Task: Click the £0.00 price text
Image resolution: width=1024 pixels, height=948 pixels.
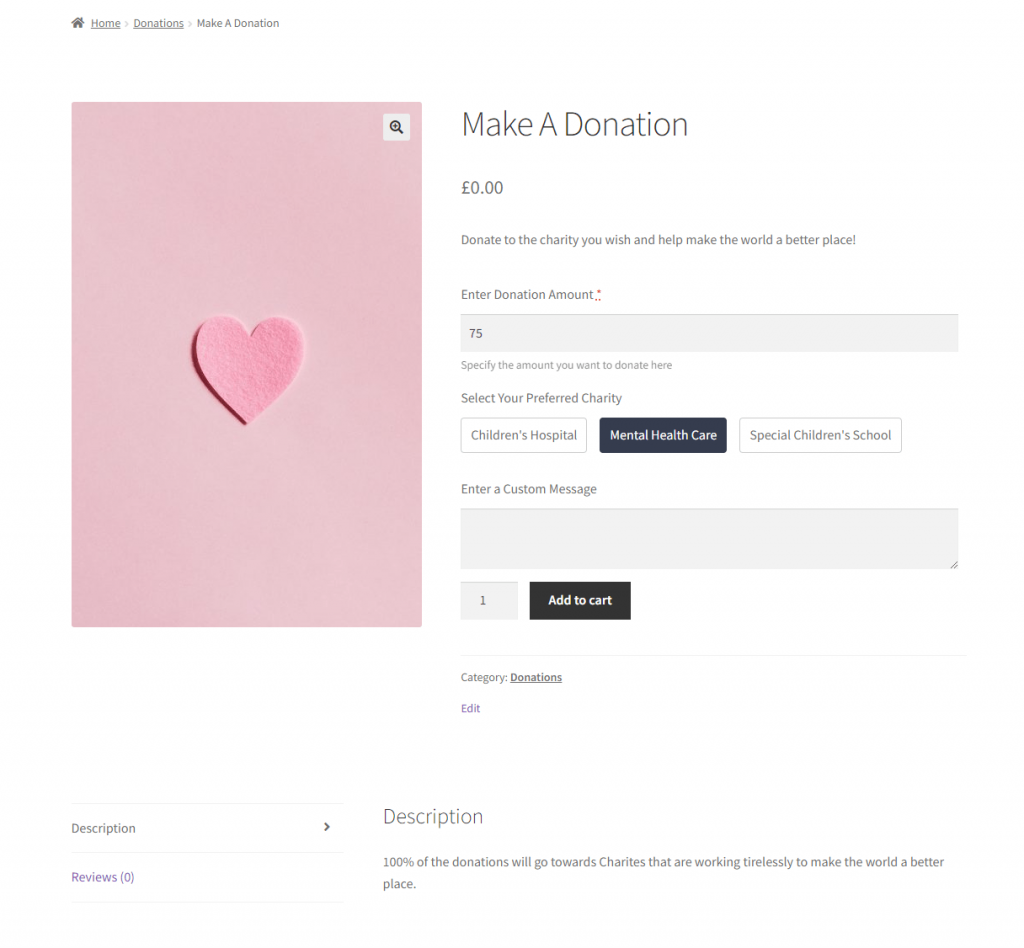Action: tap(482, 187)
